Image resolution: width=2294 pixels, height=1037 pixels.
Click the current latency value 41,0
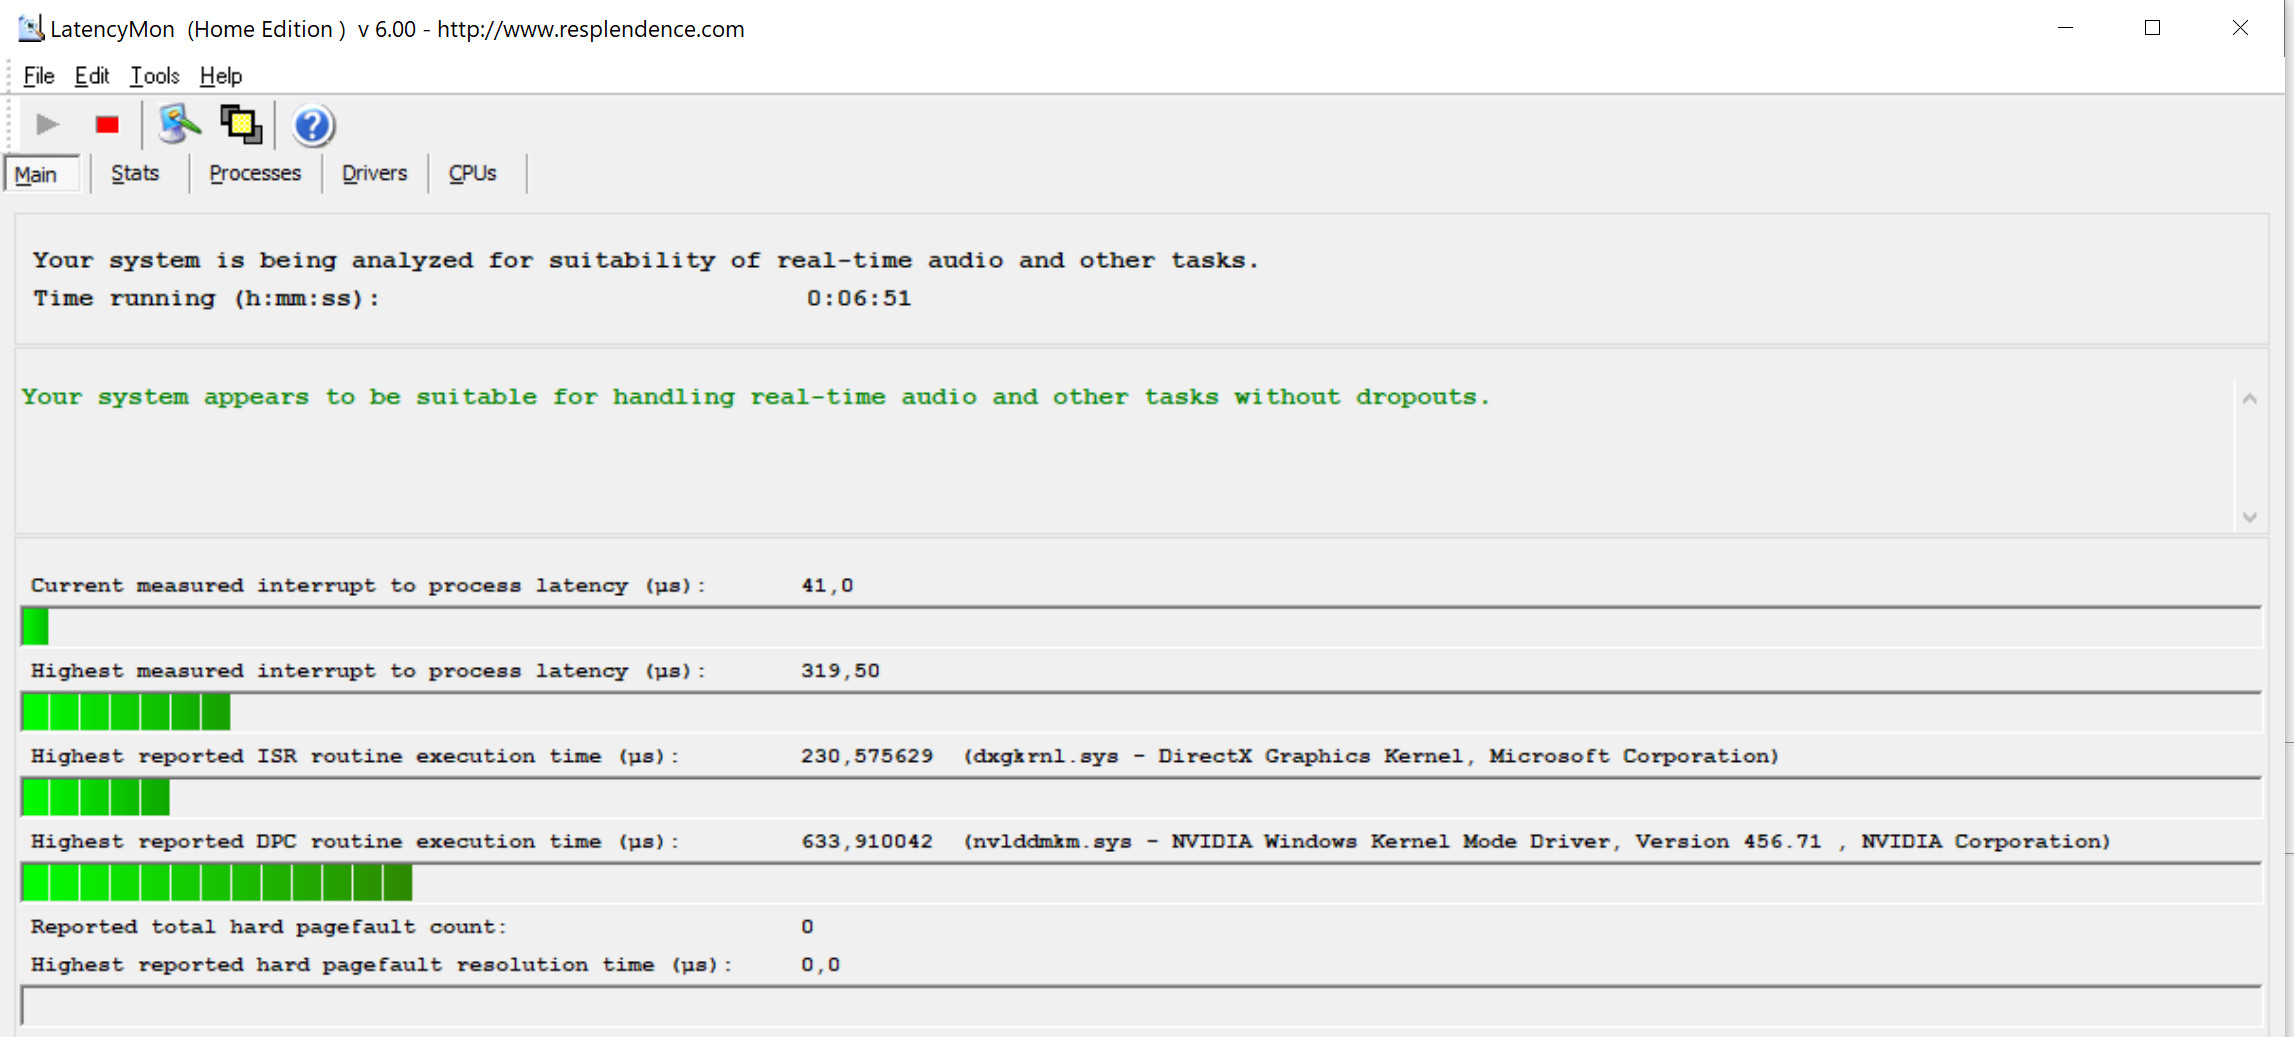point(827,585)
